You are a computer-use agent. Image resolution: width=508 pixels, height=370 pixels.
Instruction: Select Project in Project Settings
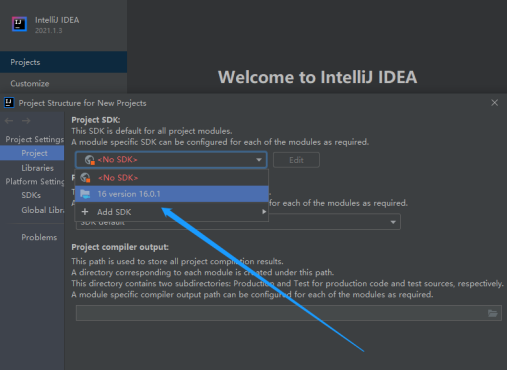coord(32,153)
